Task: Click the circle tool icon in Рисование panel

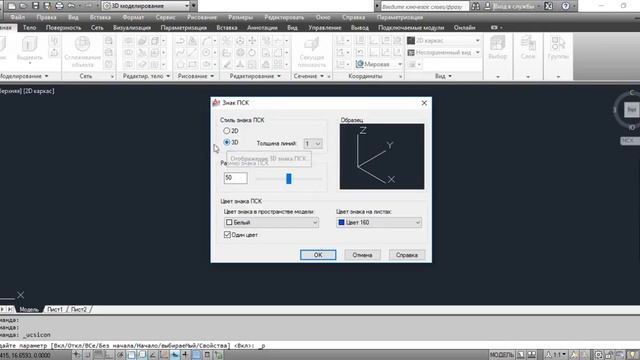Action: click(206, 53)
